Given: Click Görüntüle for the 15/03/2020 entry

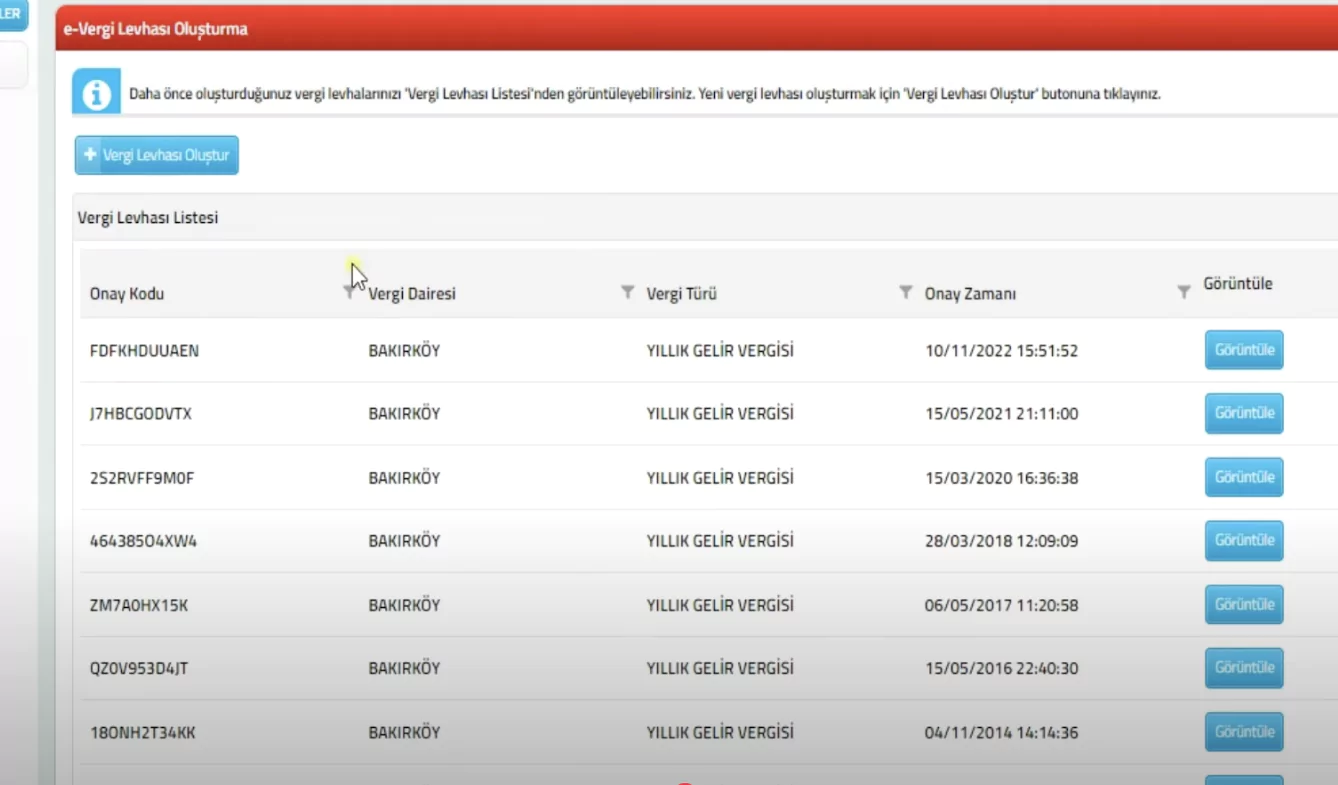Looking at the screenshot, I should [x=1243, y=477].
